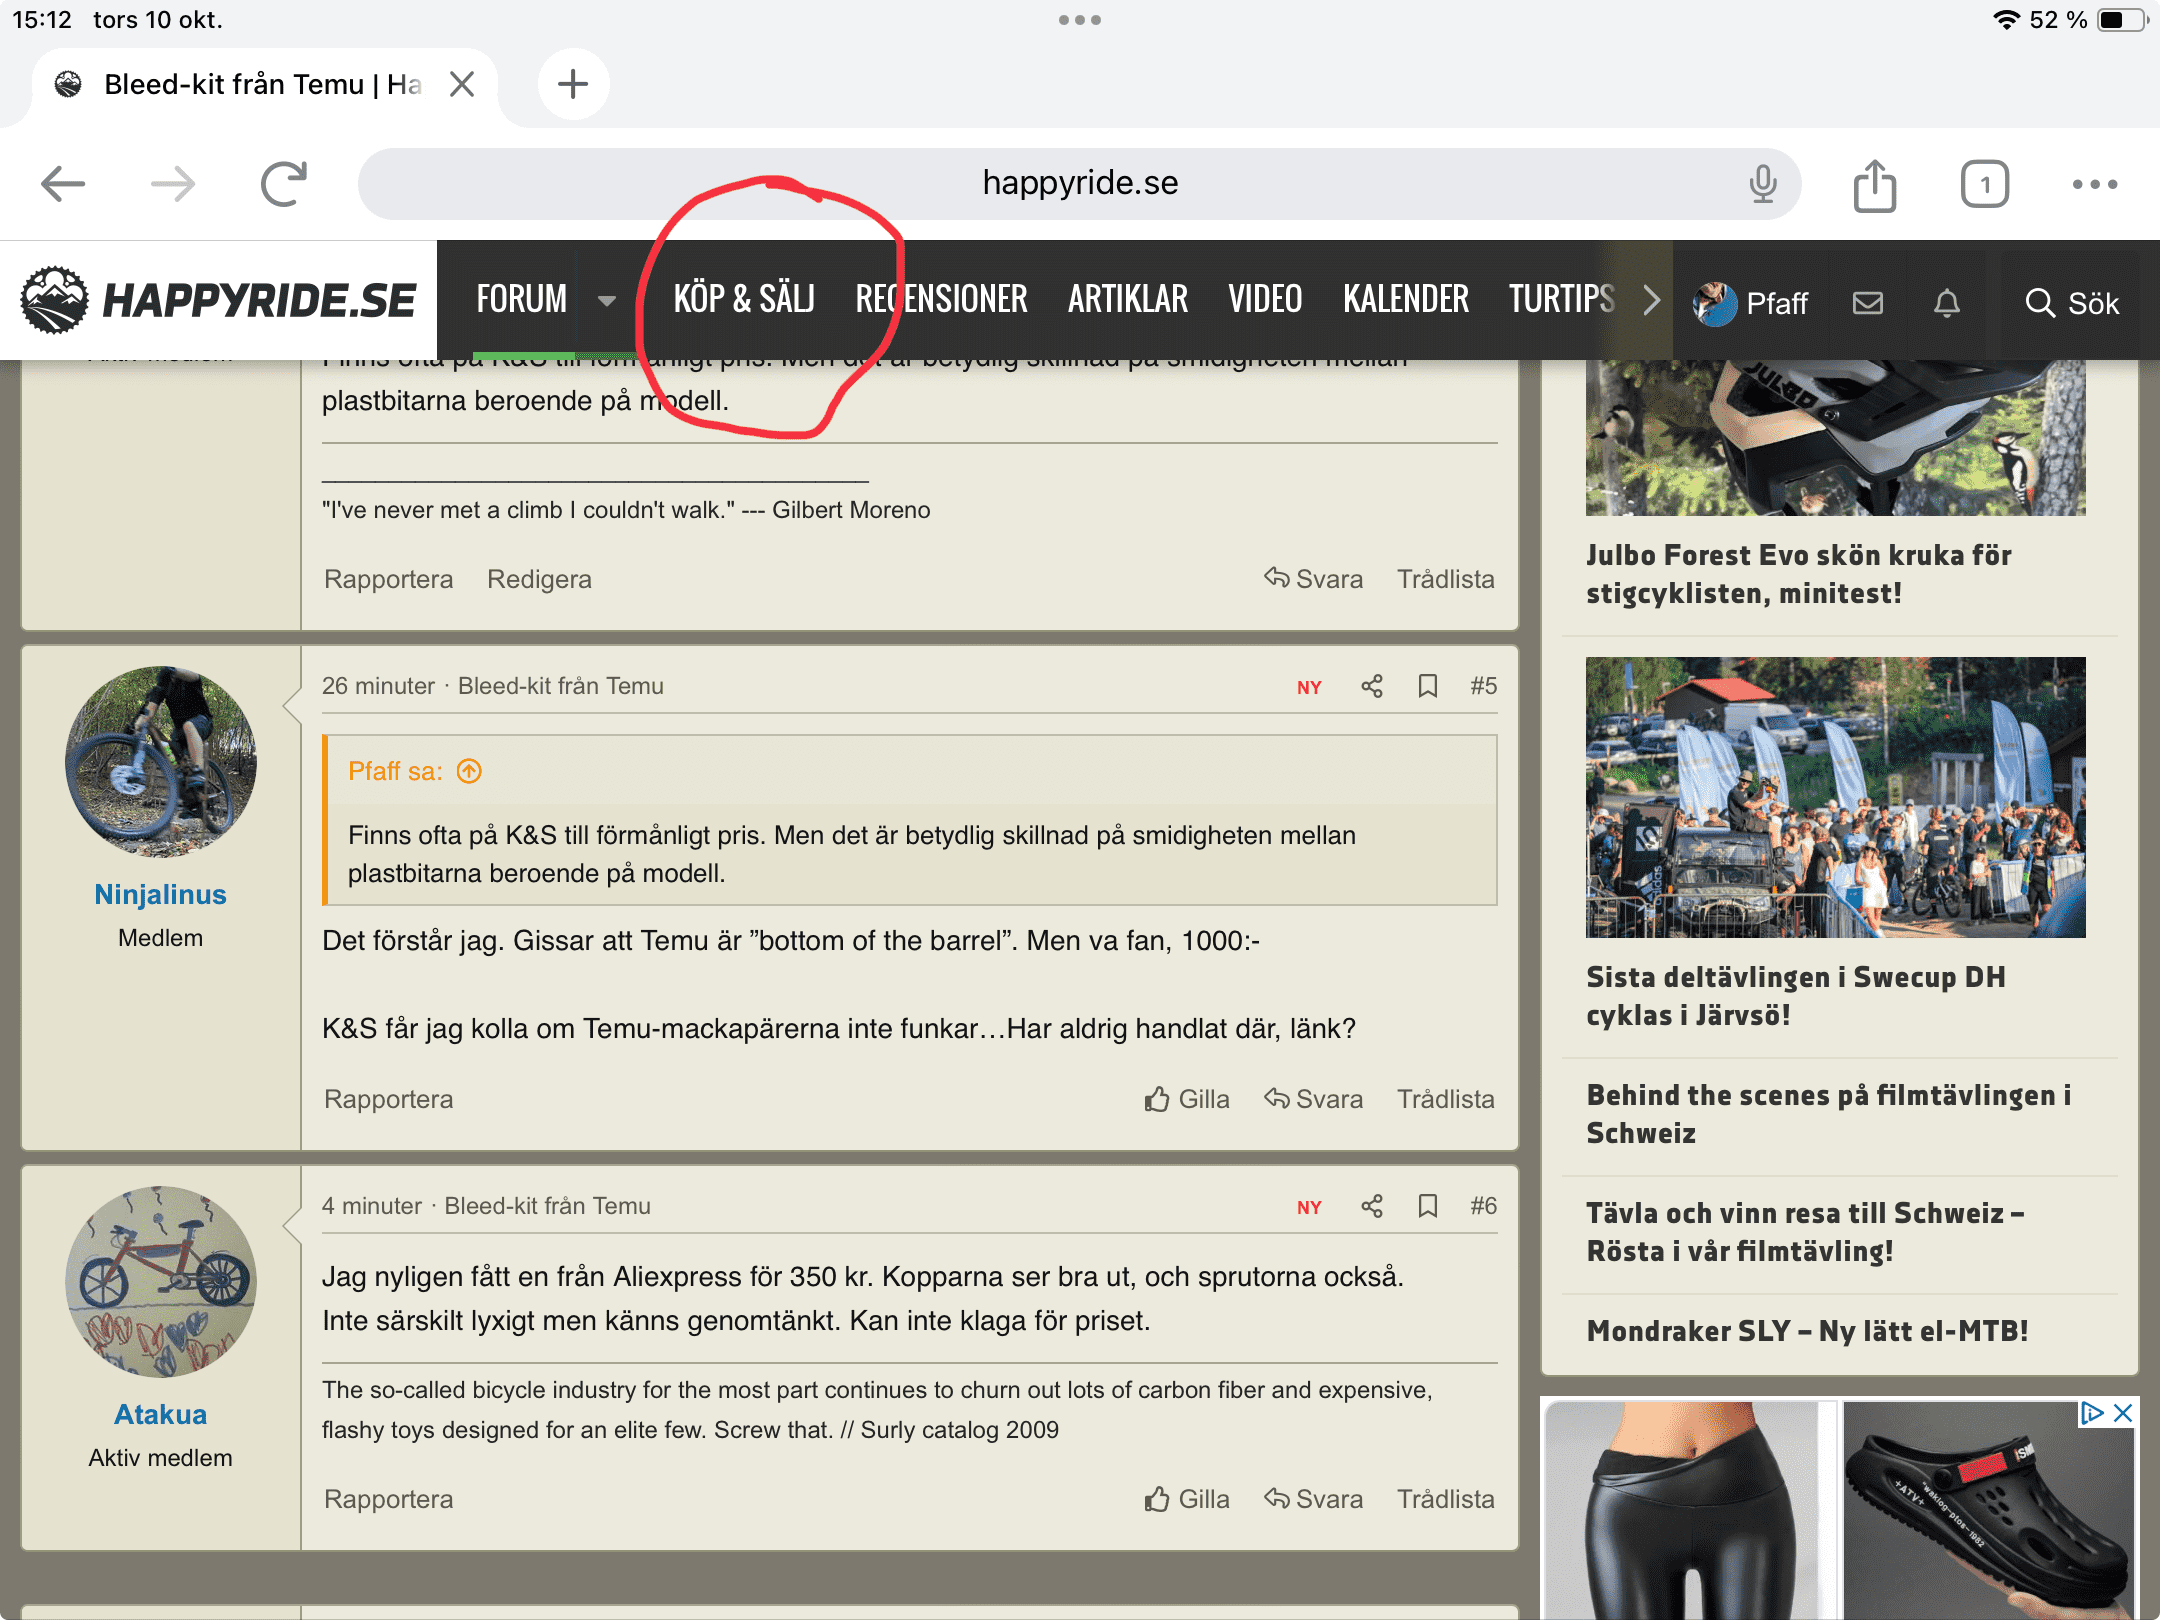The image size is (2160, 1620).
Task: Bookmark post #6 with the bookmark icon
Action: tap(1428, 1206)
